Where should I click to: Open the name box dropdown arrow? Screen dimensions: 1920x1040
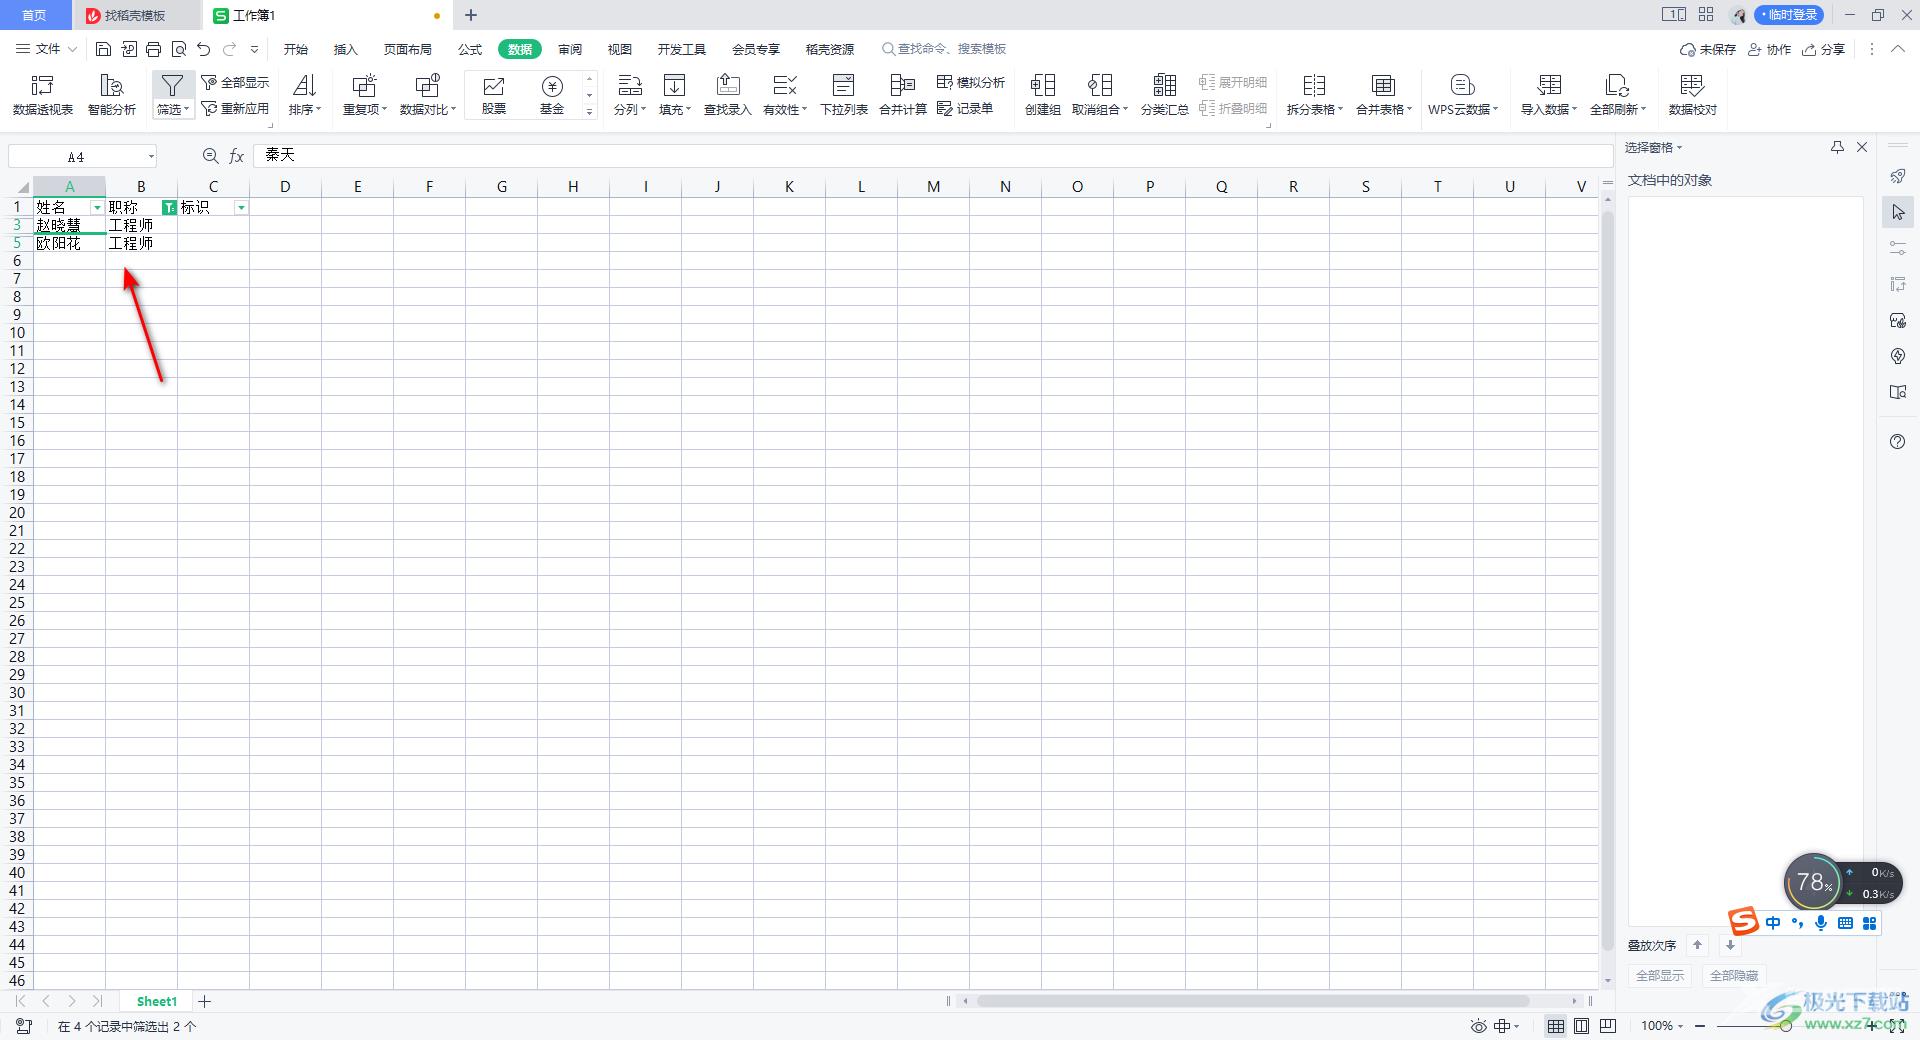[x=151, y=157]
